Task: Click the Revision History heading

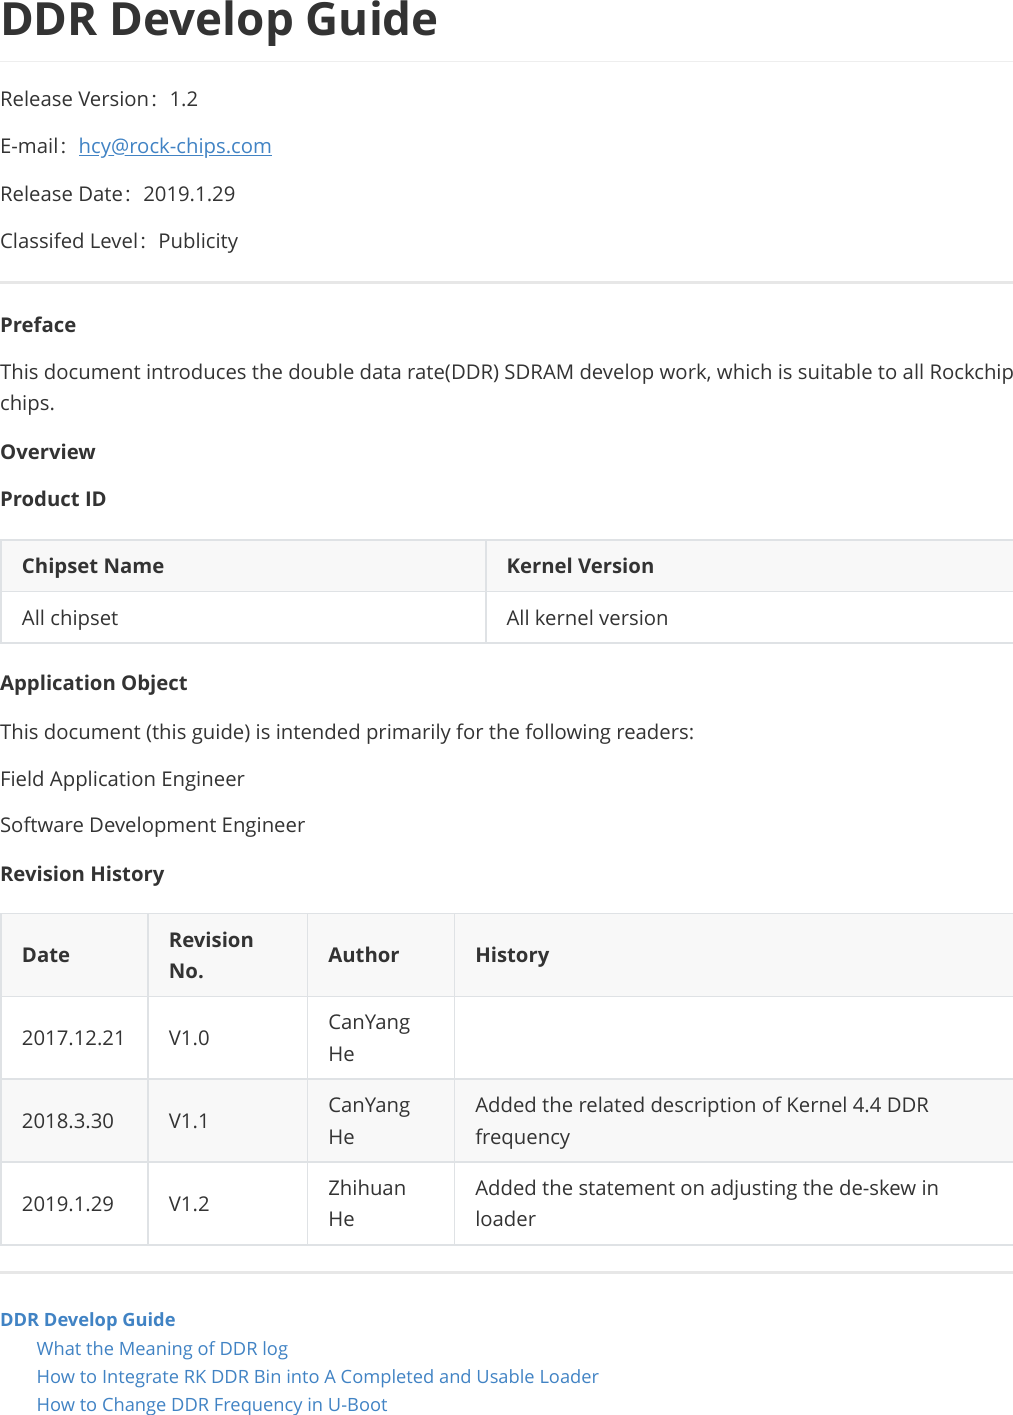Action: [82, 874]
